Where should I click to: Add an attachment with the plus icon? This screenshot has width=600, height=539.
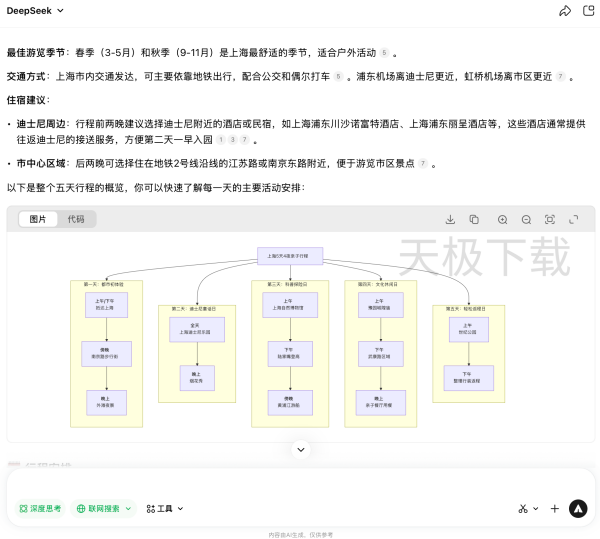(554, 508)
